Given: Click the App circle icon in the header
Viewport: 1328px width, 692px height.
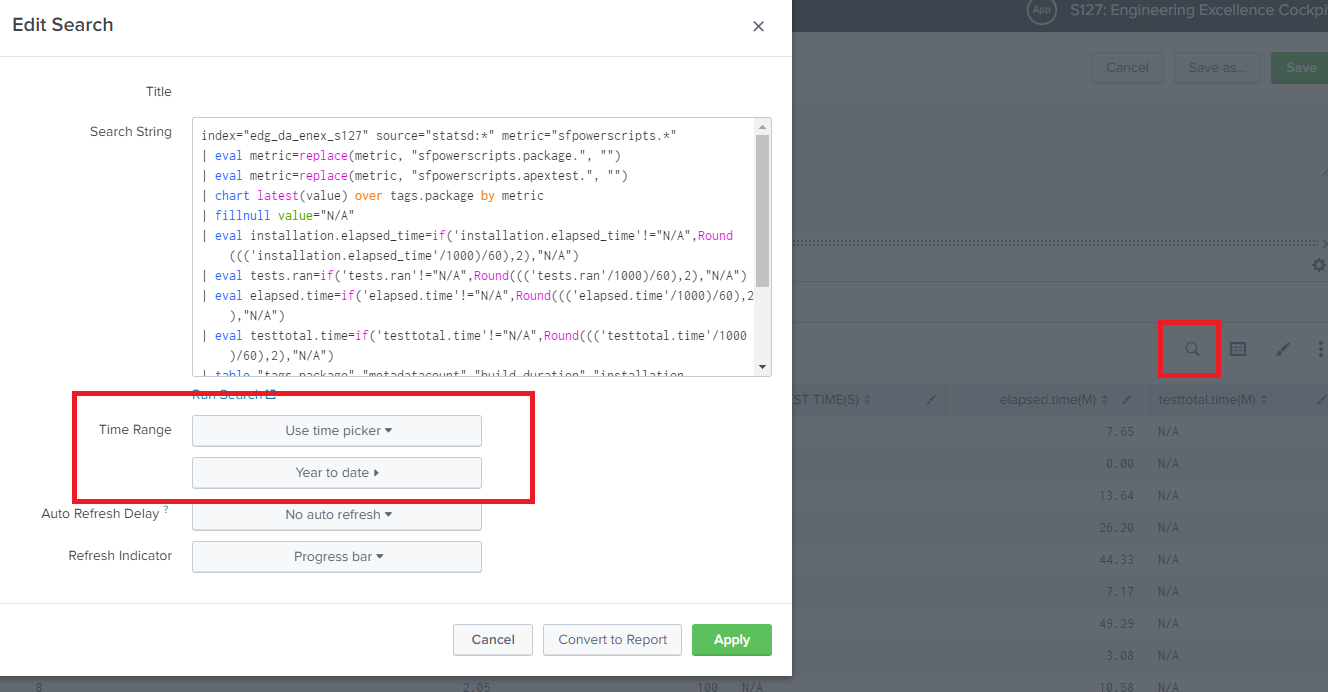Looking at the screenshot, I should click(1043, 11).
